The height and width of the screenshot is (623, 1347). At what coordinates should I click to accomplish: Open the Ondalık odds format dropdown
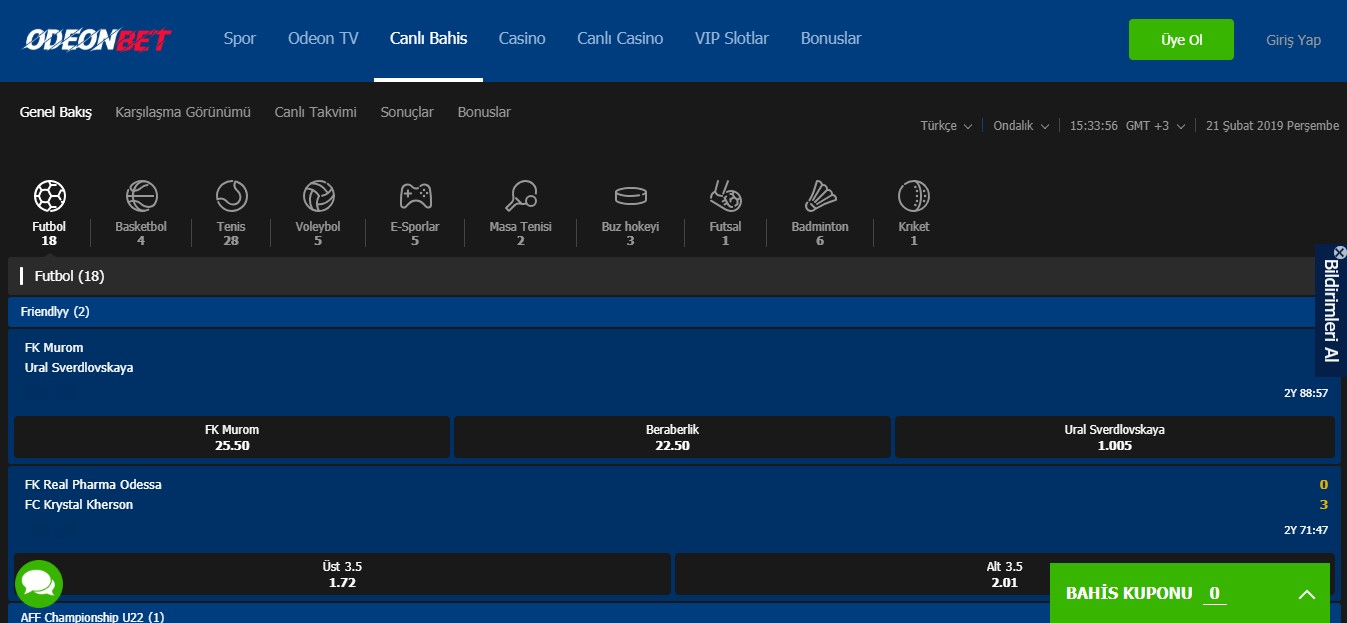click(1021, 126)
